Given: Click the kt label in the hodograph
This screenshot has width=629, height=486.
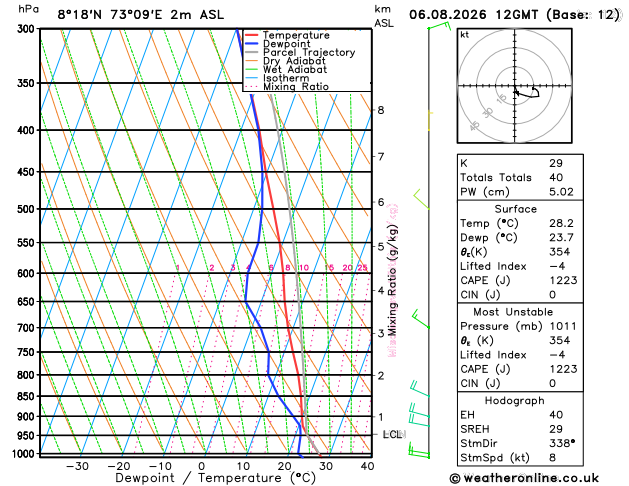Looking at the screenshot, I should 465,35.
